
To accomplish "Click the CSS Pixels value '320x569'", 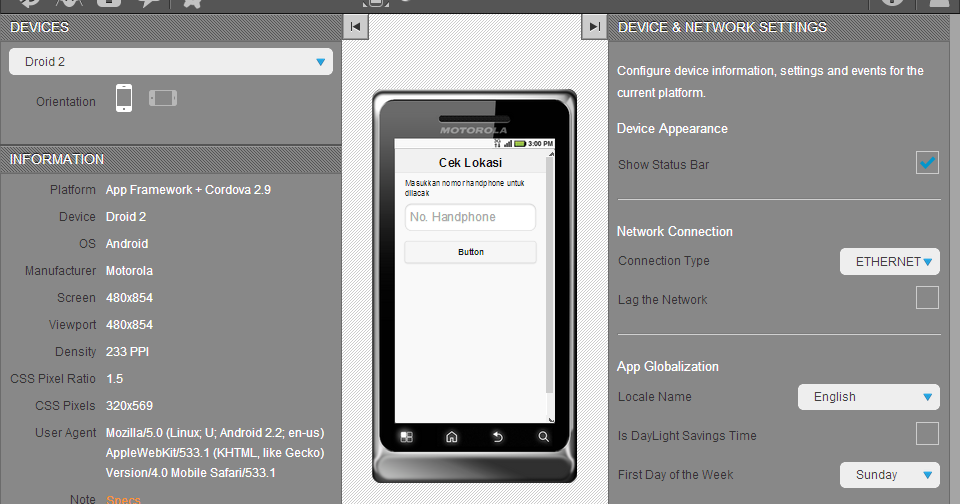I will tap(129, 405).
